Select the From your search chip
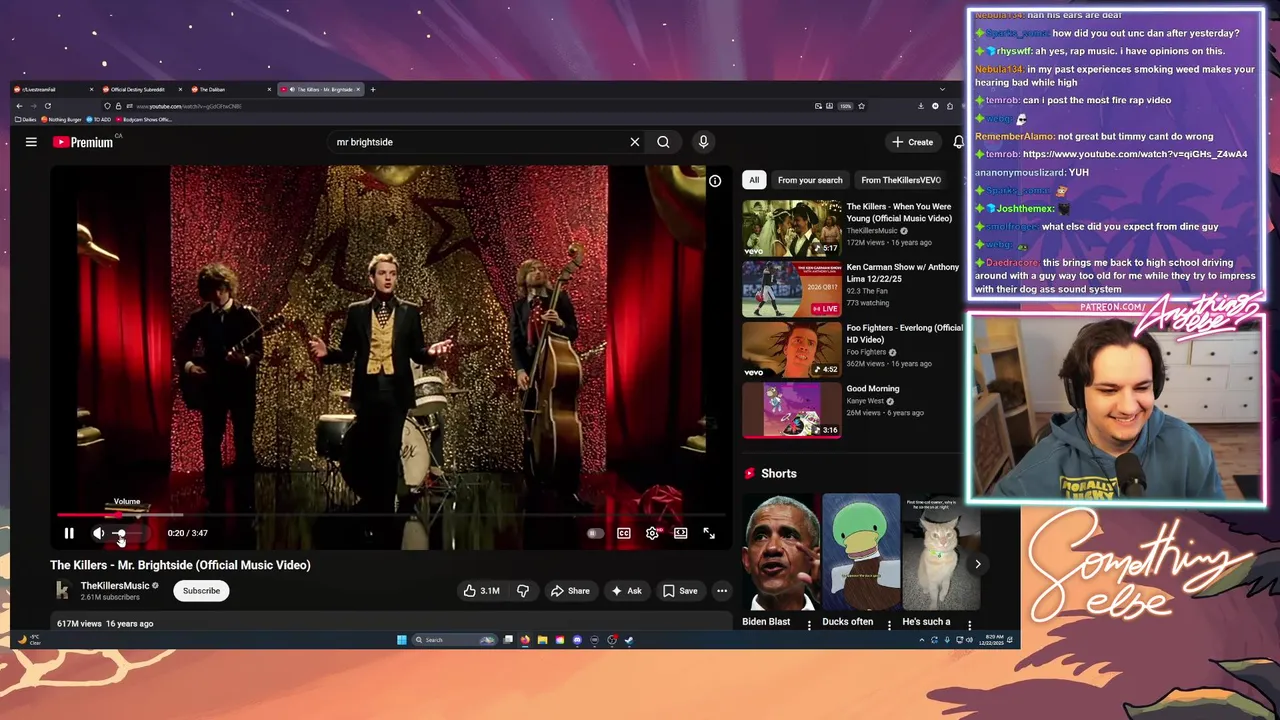This screenshot has height=720, width=1280. pyautogui.click(x=810, y=180)
